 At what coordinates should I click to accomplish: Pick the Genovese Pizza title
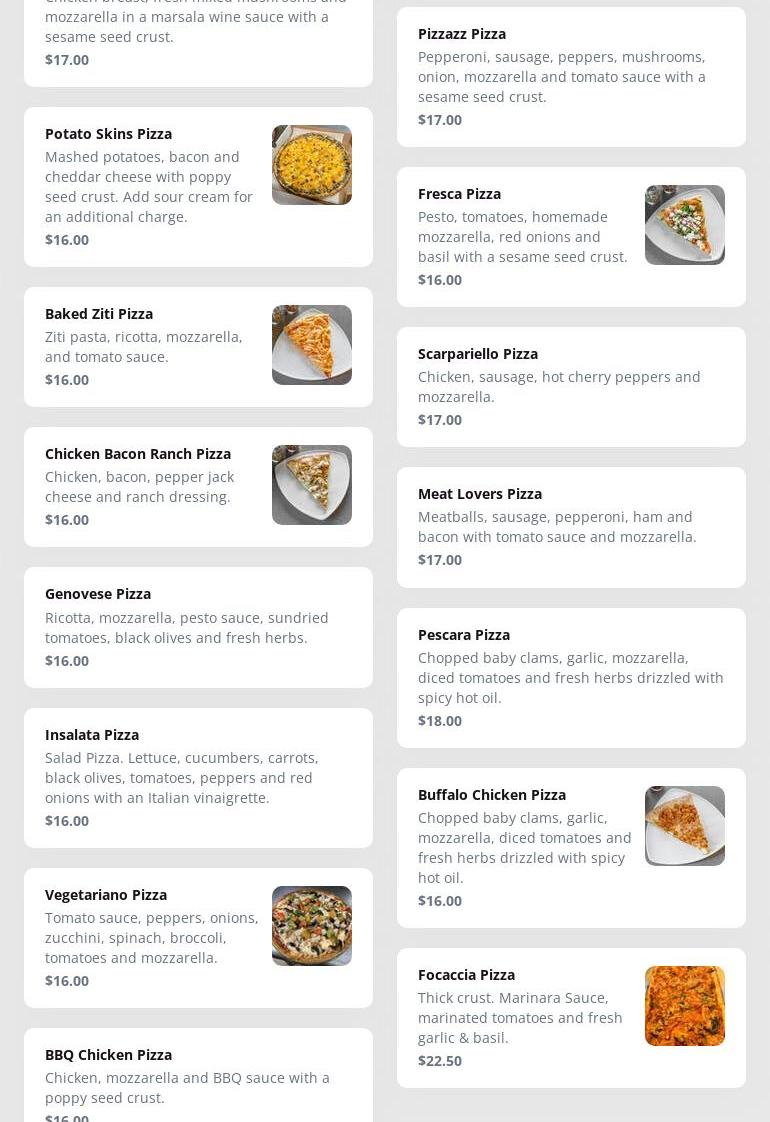[98, 594]
